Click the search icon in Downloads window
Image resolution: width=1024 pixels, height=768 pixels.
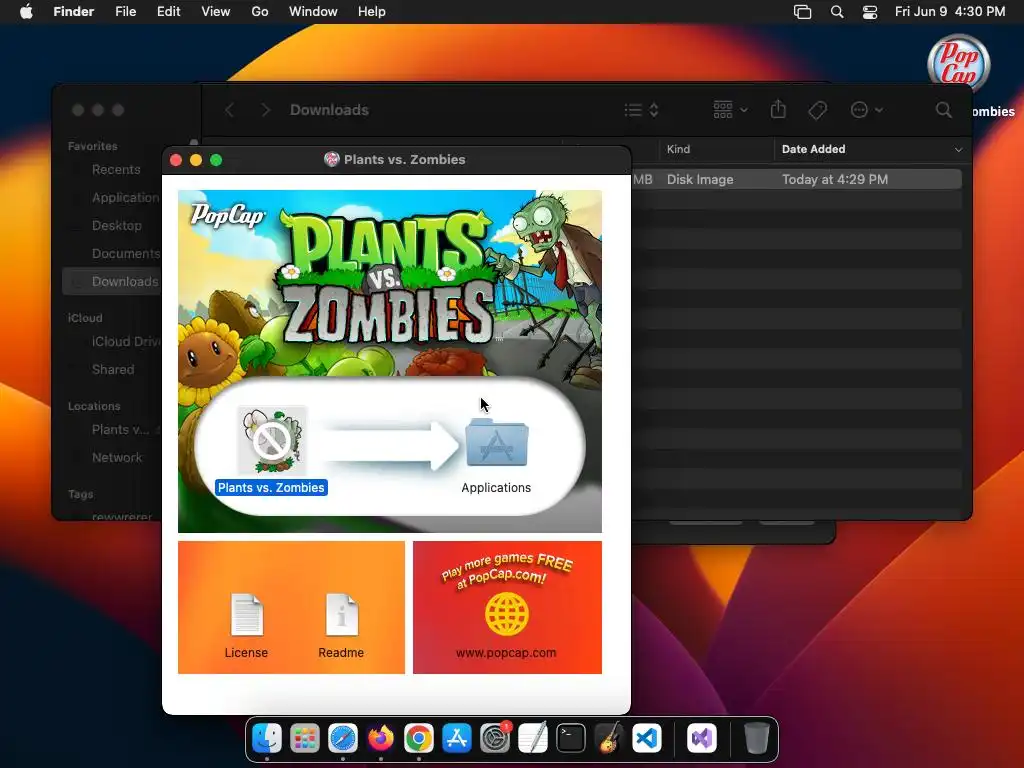click(944, 110)
